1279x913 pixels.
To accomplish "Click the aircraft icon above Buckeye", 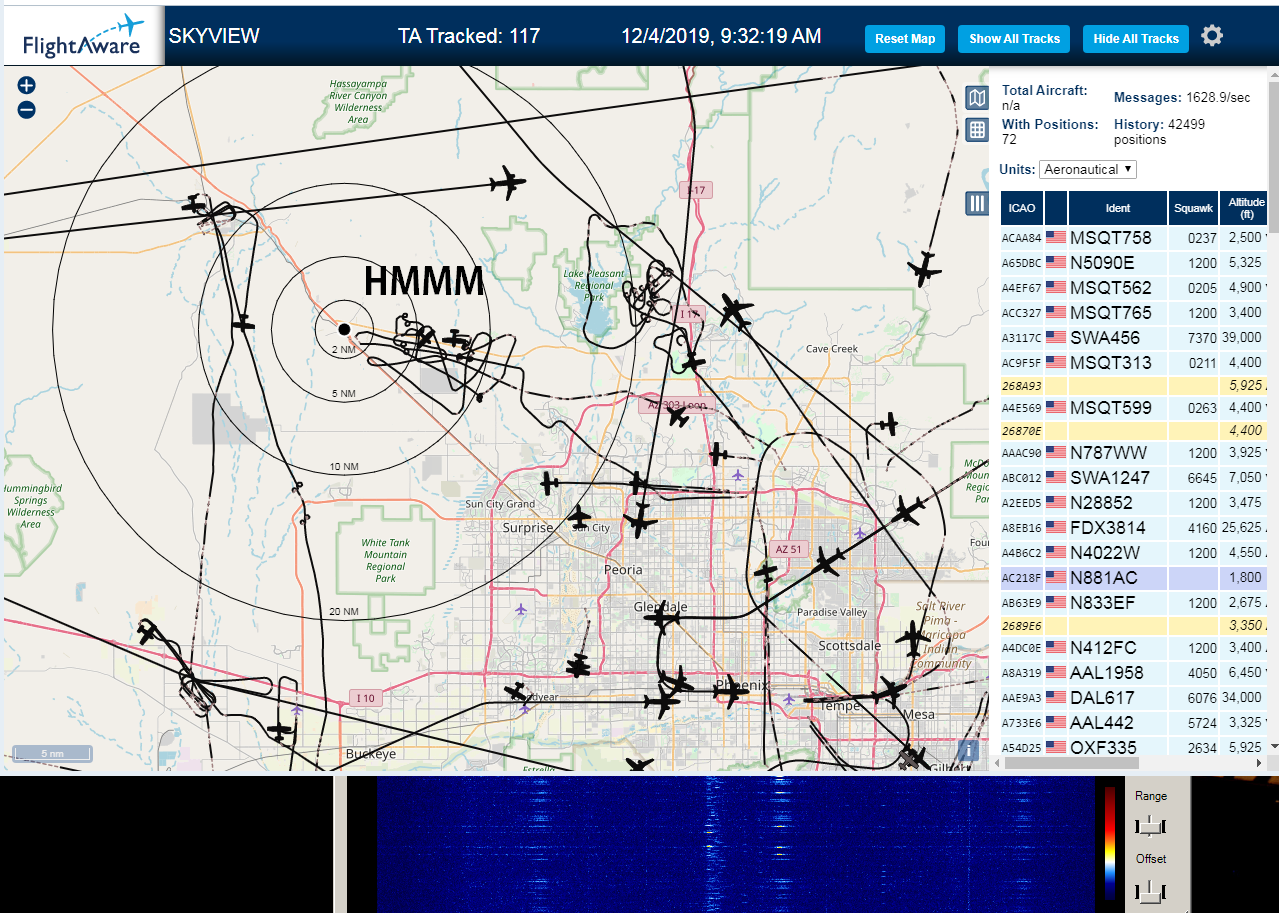I will point(281,732).
